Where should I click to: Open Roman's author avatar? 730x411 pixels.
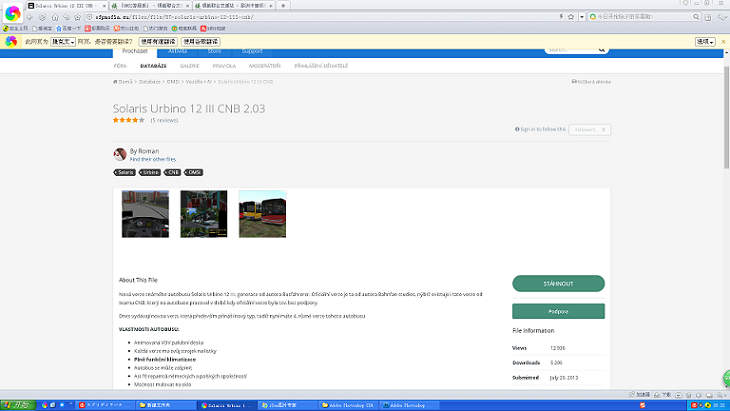coord(120,154)
